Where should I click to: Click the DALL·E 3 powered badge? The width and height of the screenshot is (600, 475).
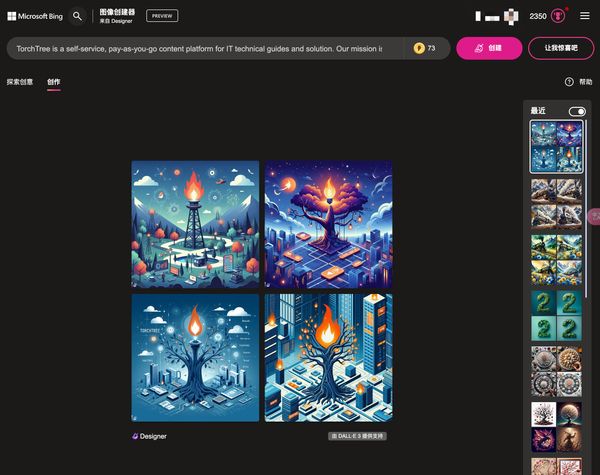(x=357, y=436)
